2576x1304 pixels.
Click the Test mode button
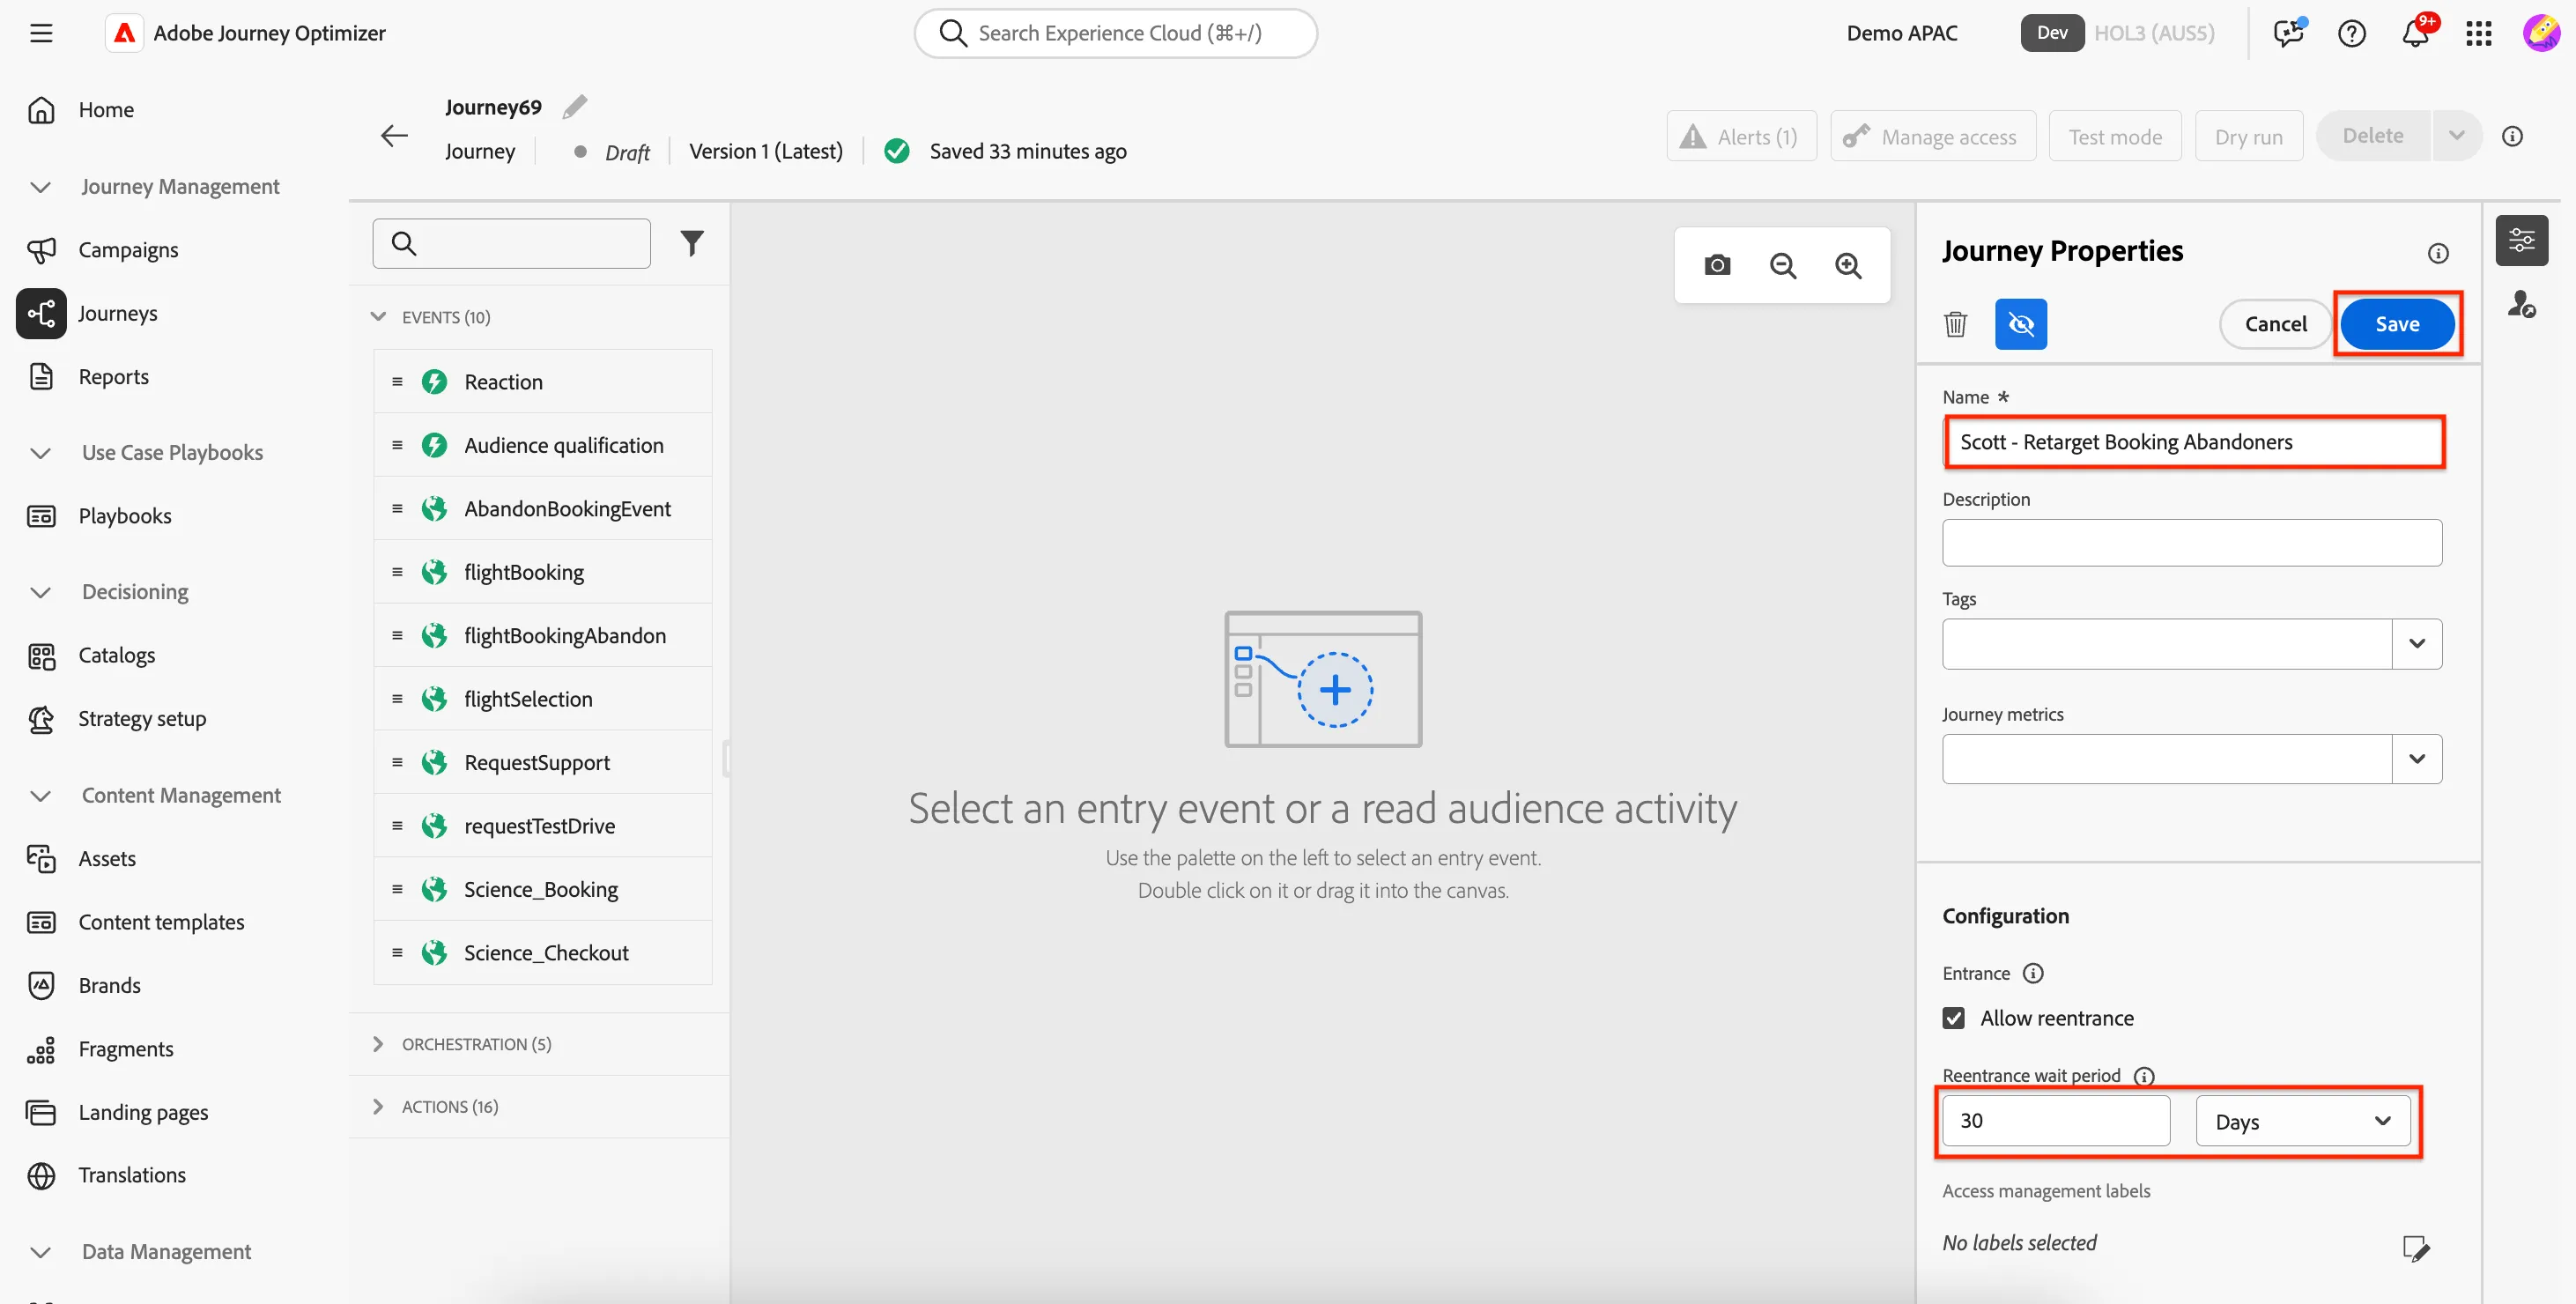(2115, 136)
